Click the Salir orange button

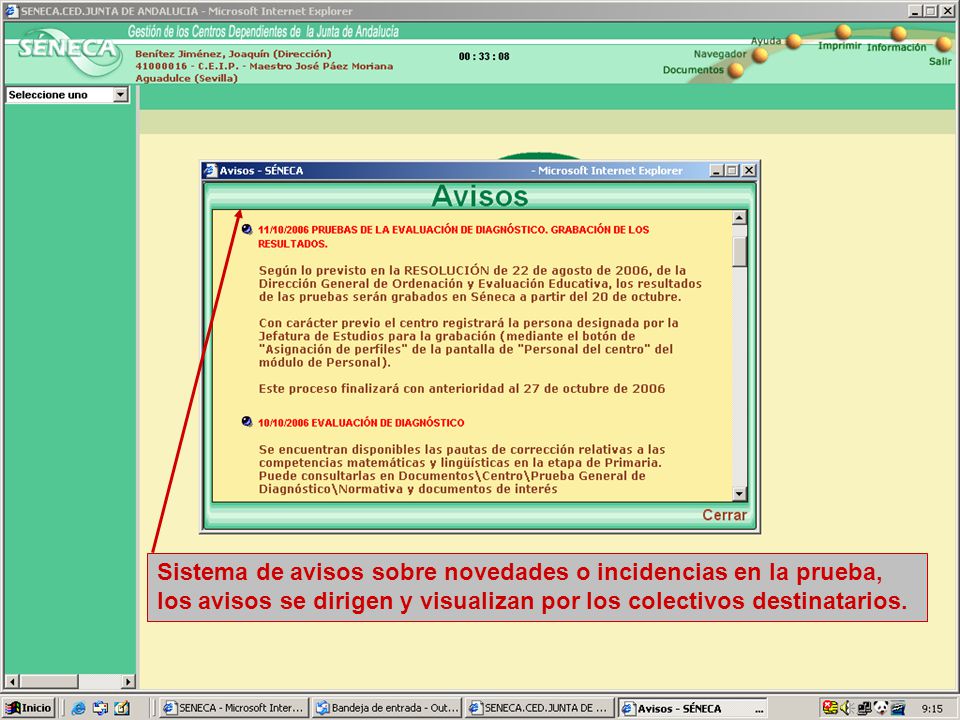943,43
